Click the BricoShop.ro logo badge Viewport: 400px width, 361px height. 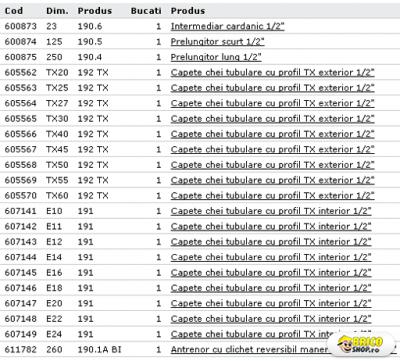click(x=360, y=345)
